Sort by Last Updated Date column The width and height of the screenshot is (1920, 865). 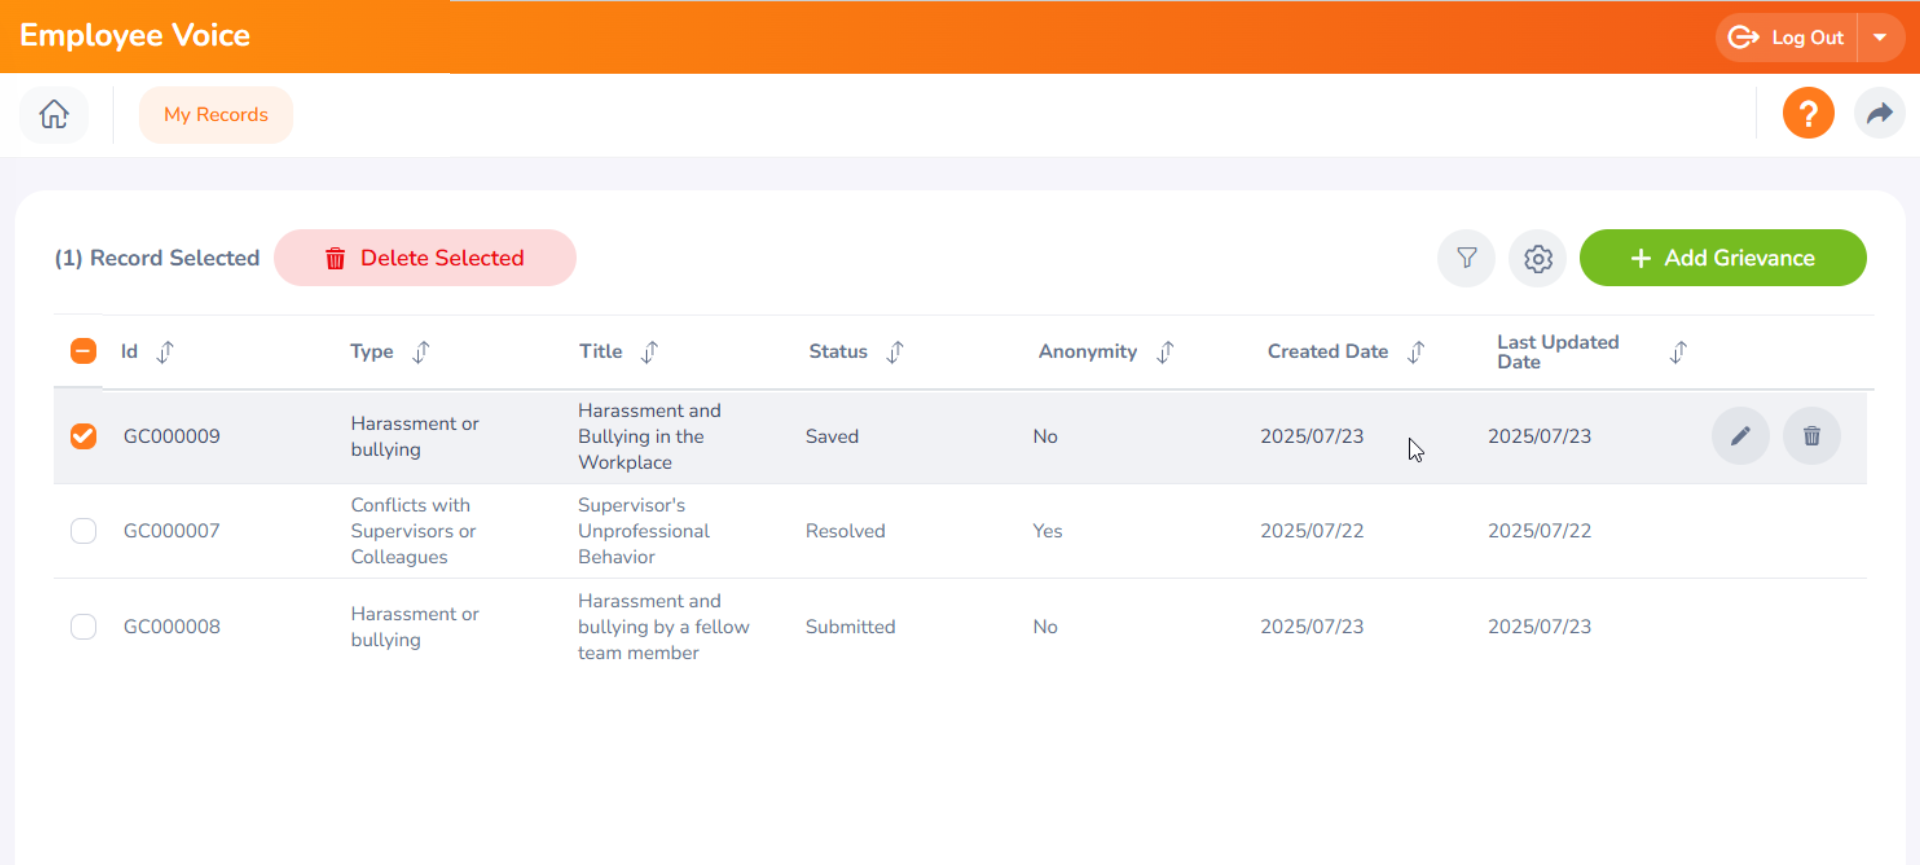pos(1678,352)
